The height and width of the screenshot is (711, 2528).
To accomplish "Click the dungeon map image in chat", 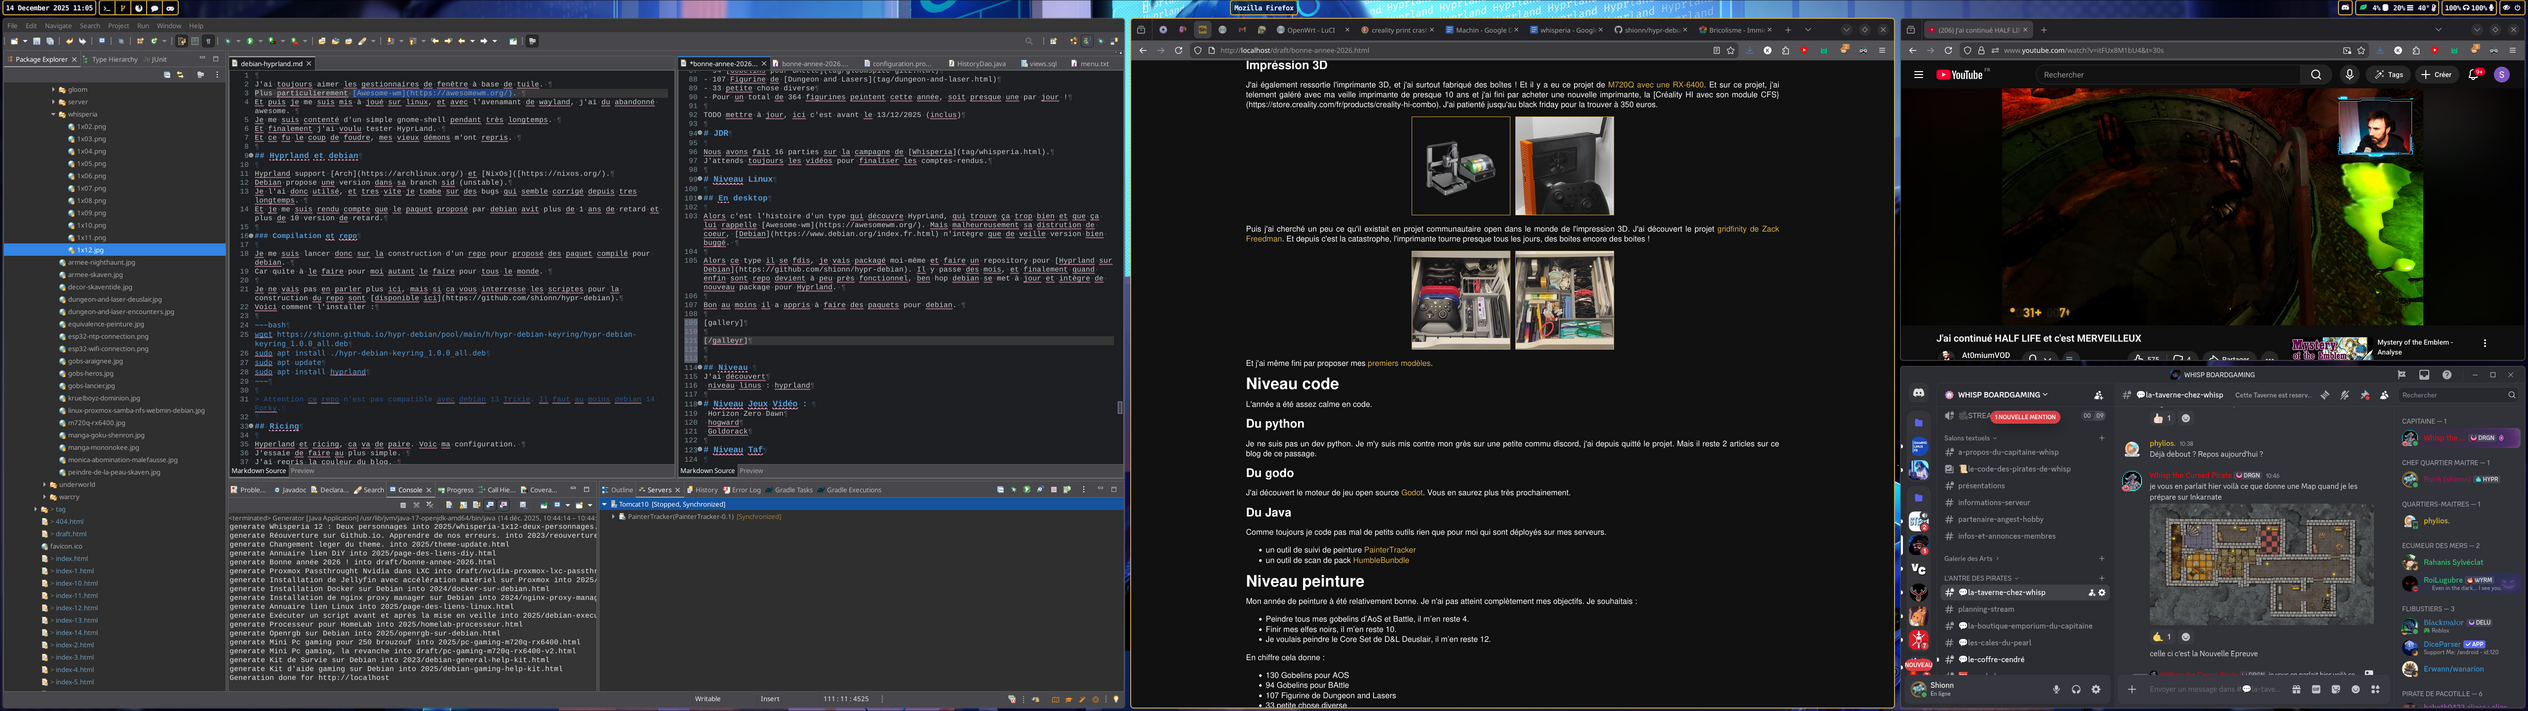I will tap(2261, 564).
